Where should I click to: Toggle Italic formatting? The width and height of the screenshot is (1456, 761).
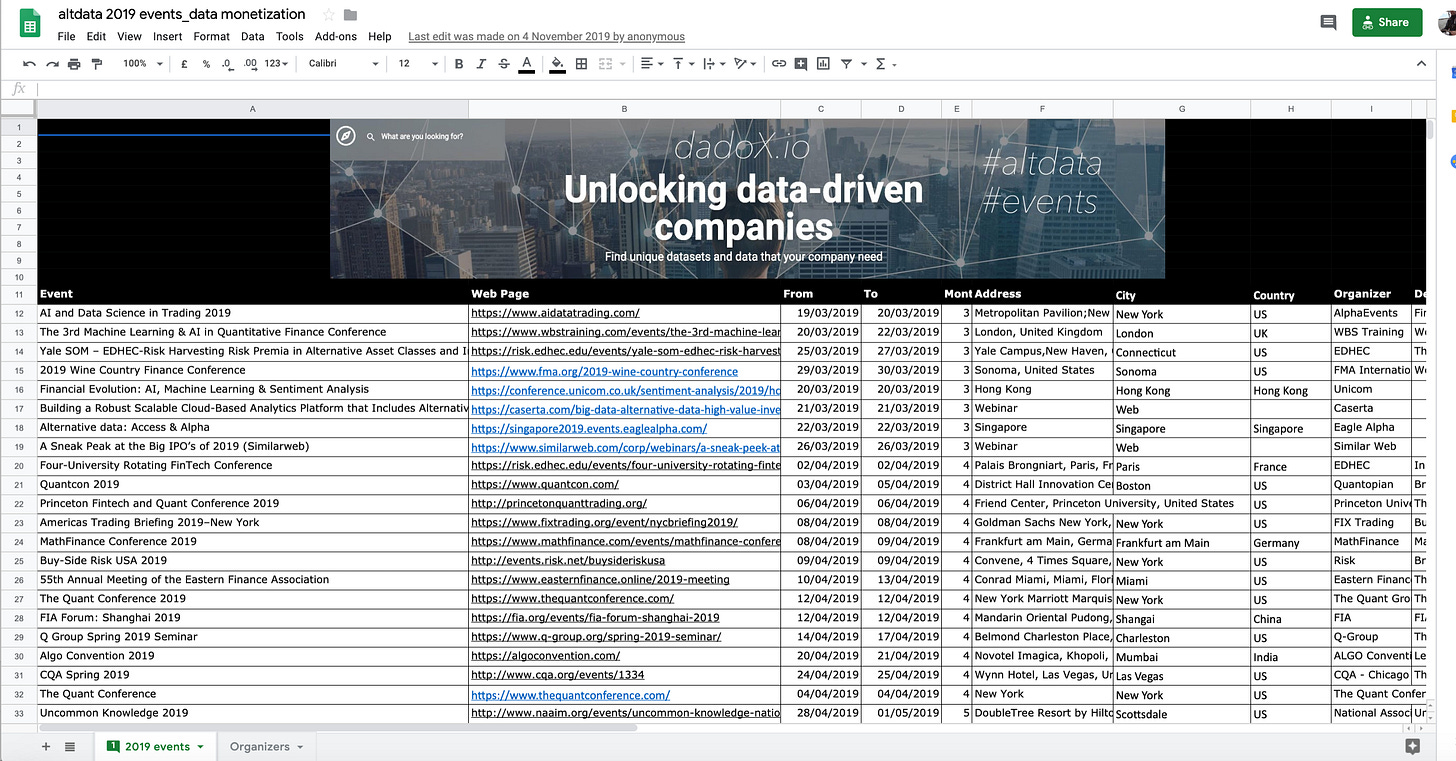(481, 64)
